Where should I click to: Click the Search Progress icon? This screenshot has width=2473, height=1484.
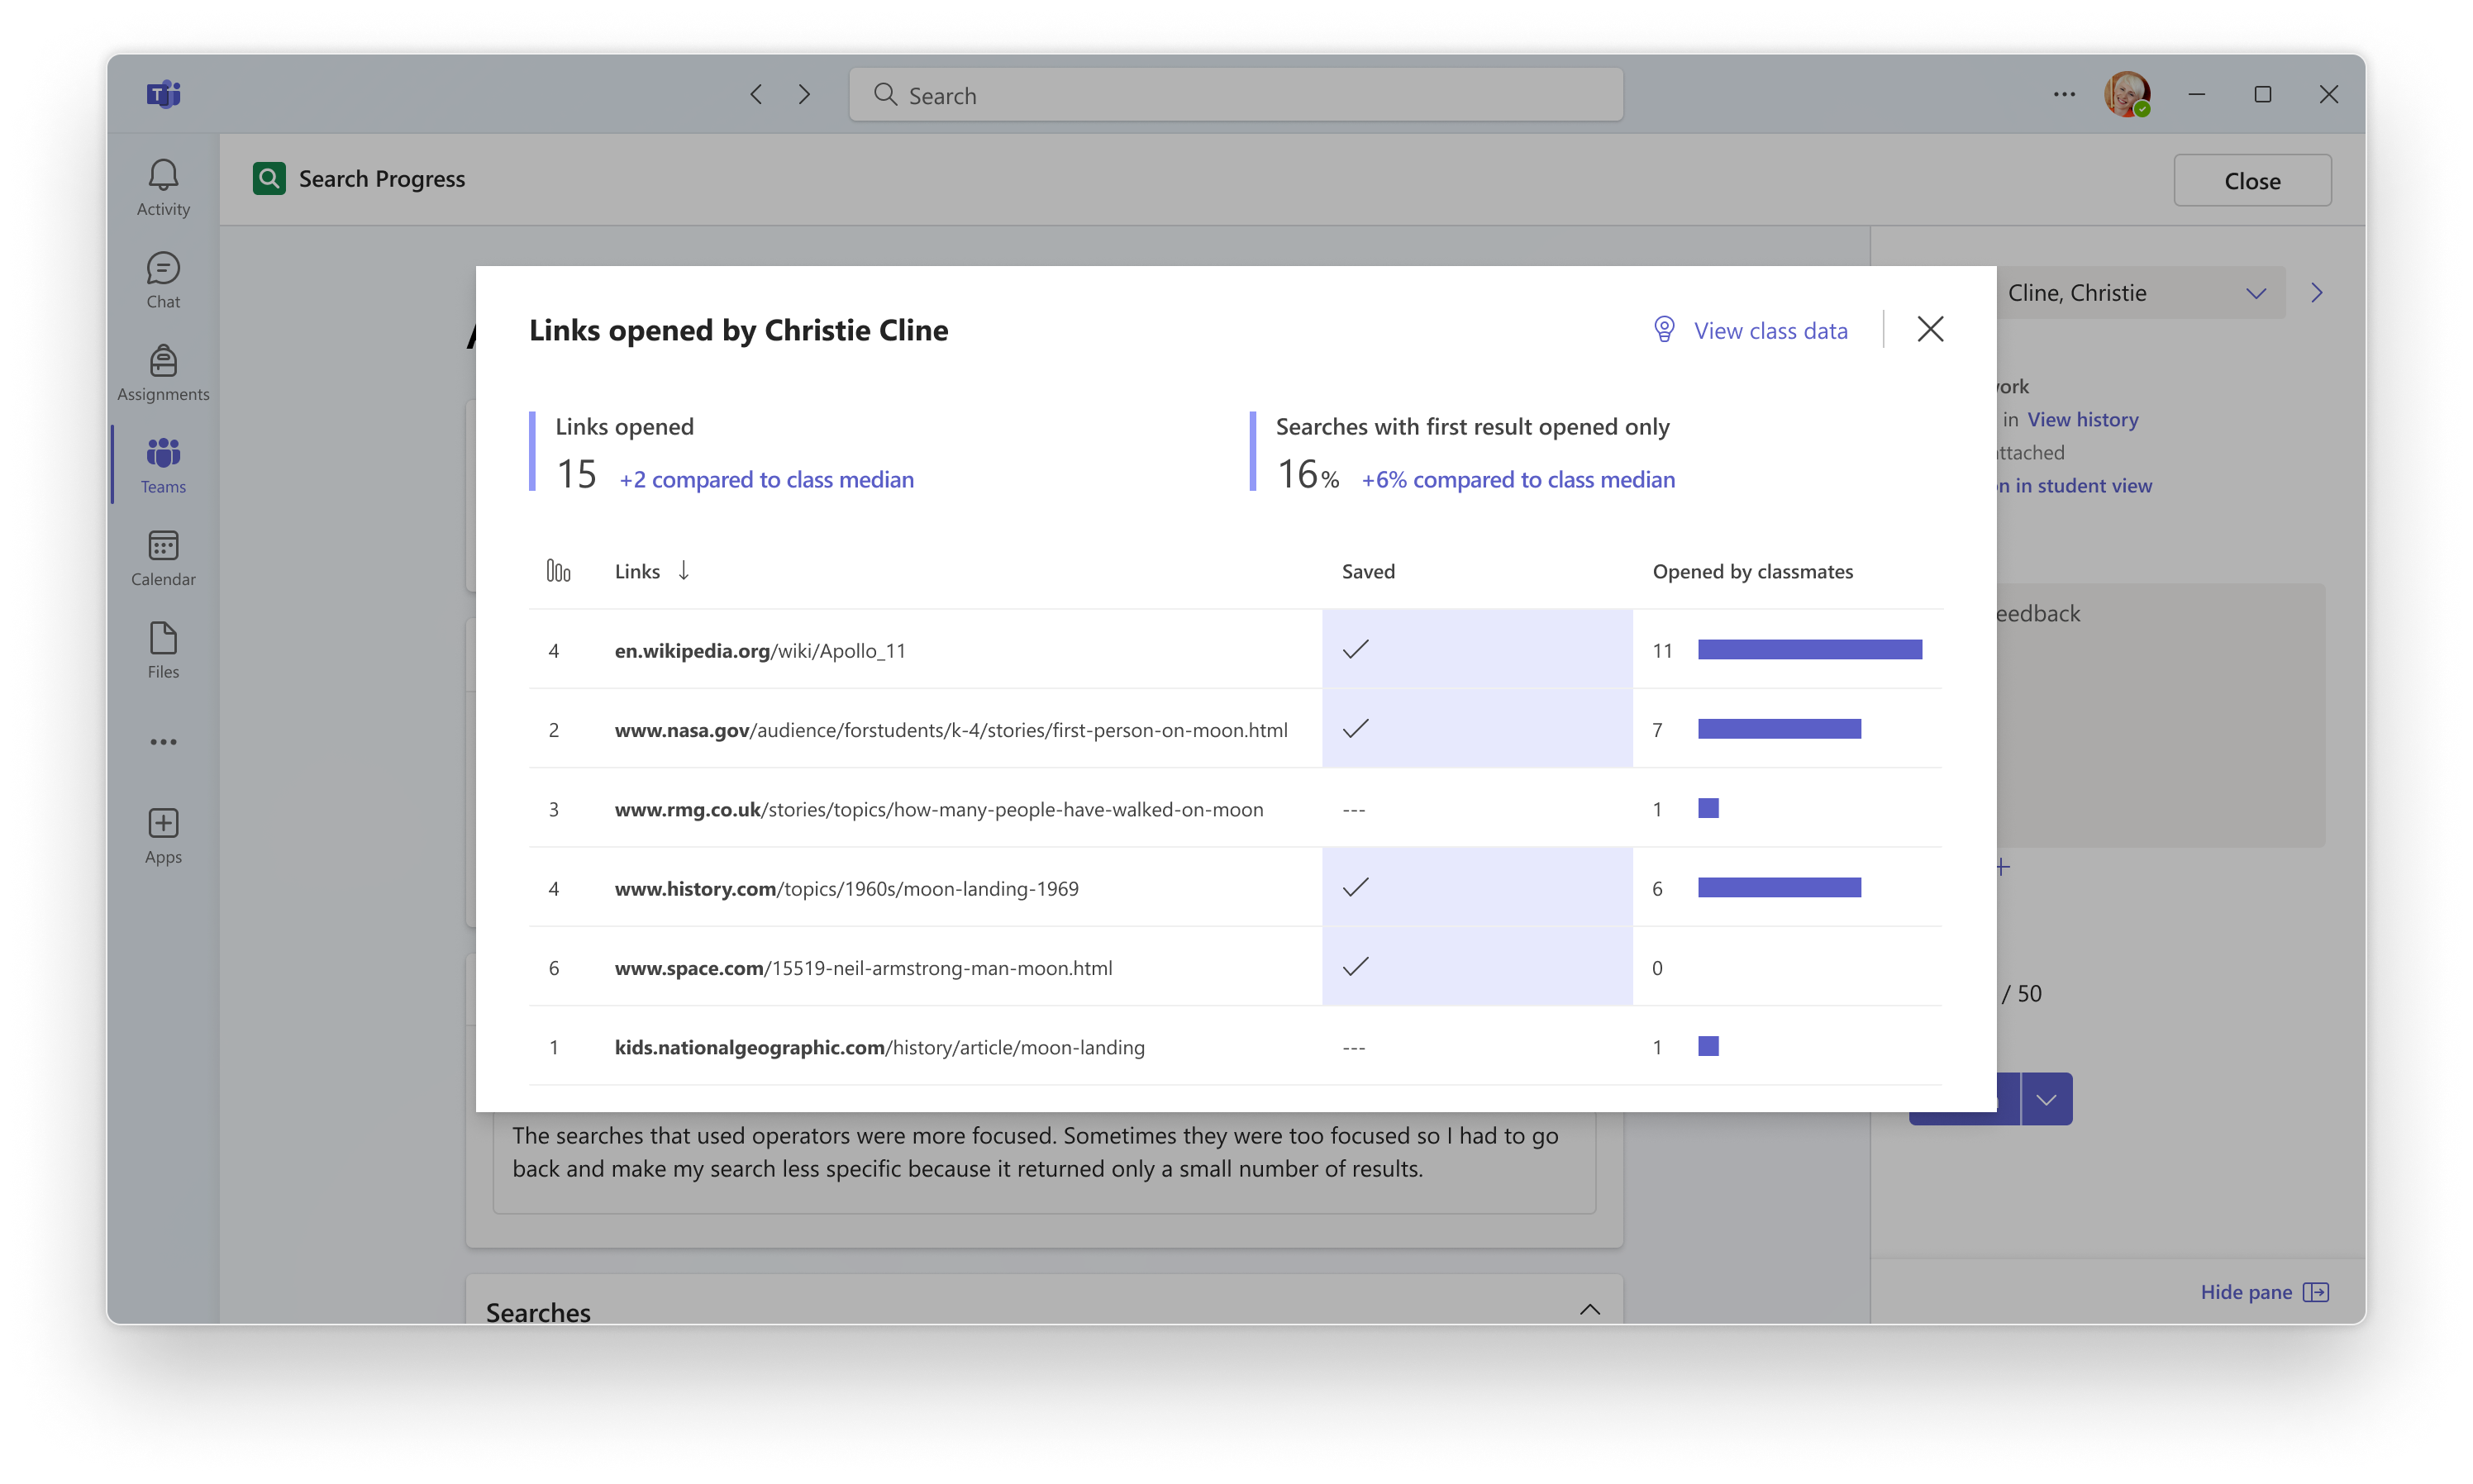pos(267,177)
